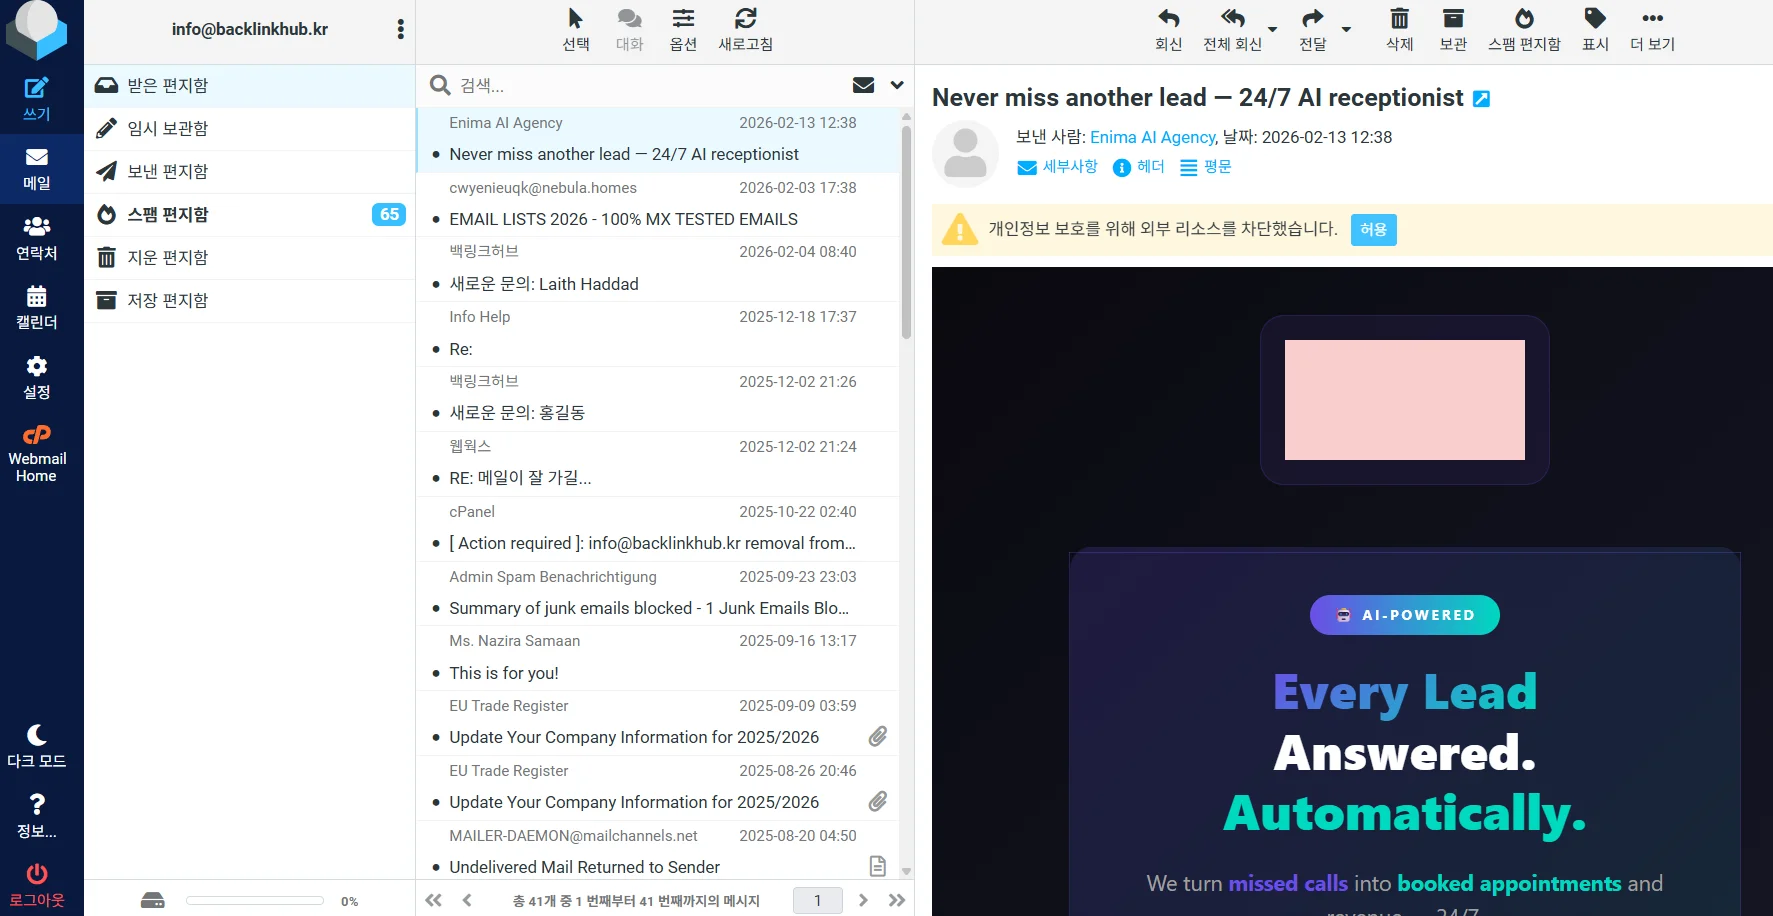Image resolution: width=1773 pixels, height=916 pixels.
Task: Open the envelope filter in search bar
Action: (x=863, y=86)
